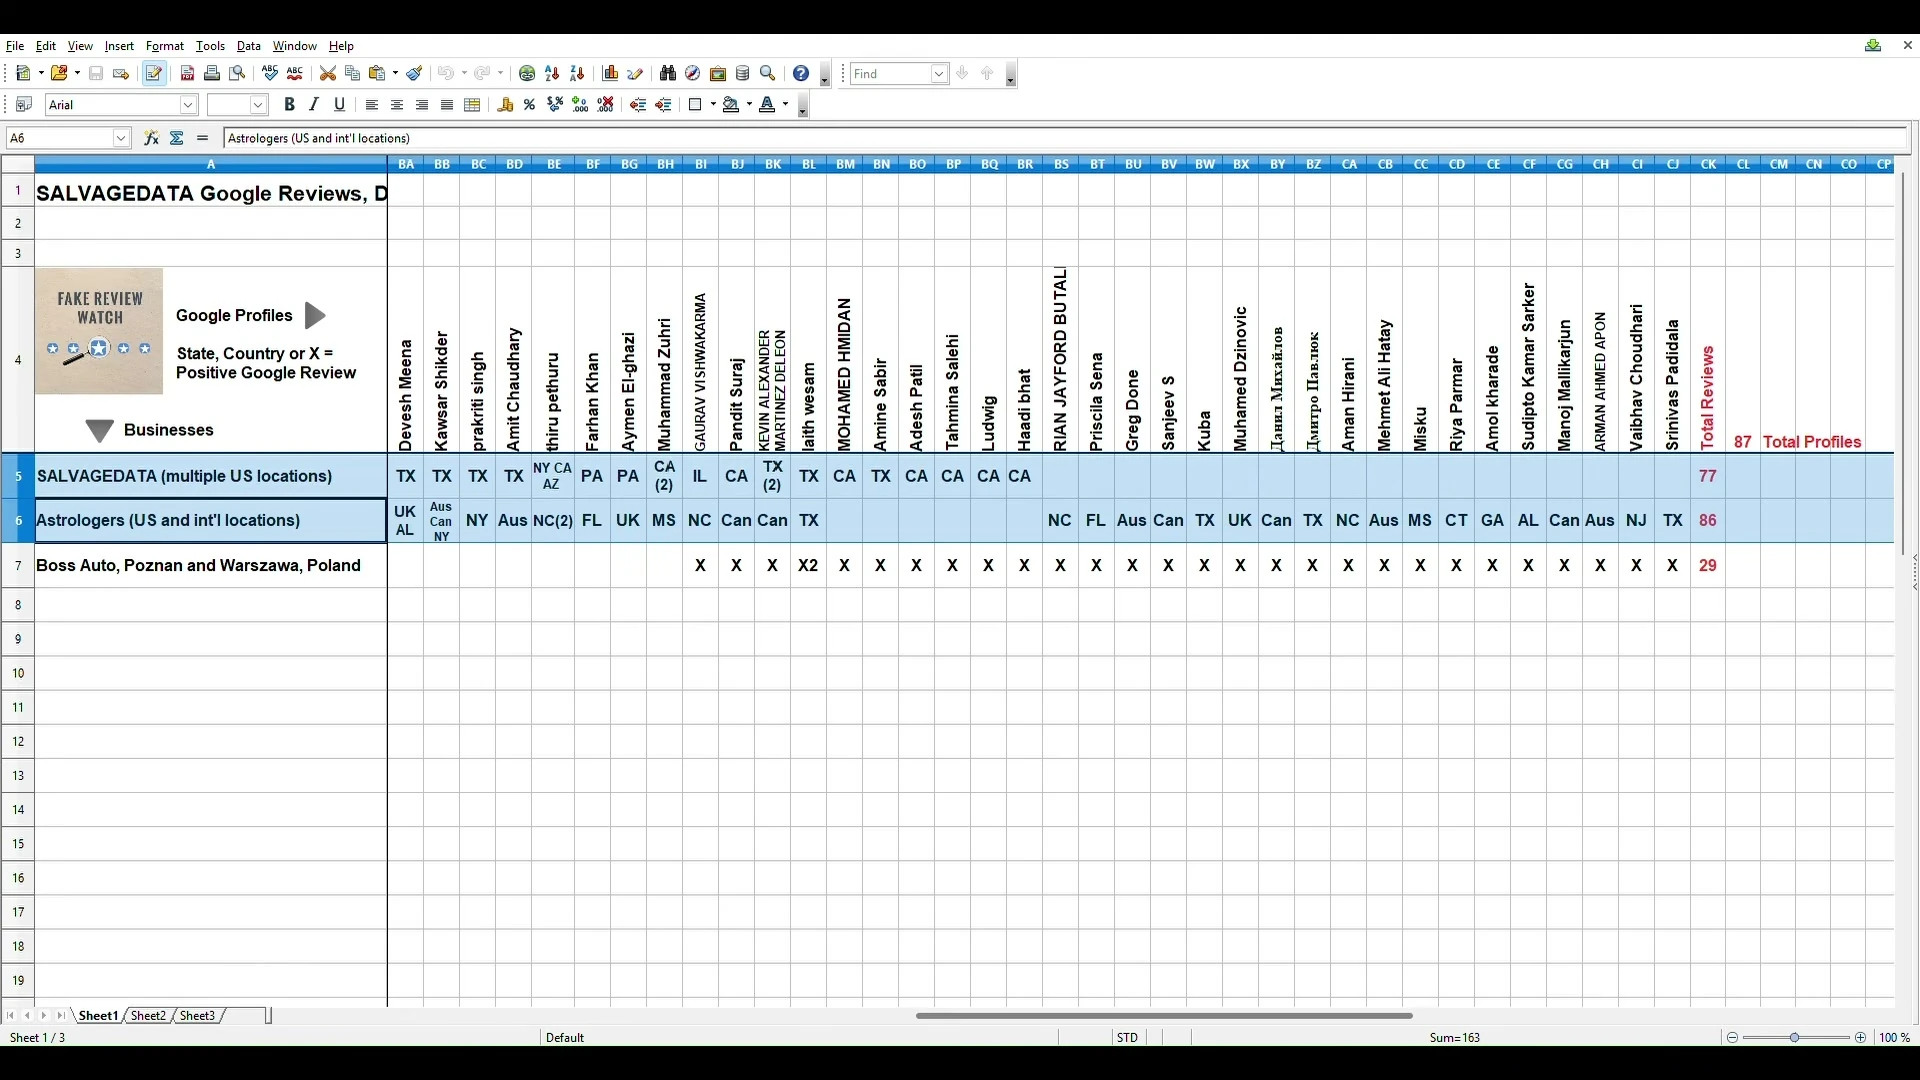Switch to Sheet2 tab
This screenshot has height=1080, width=1920.
148,1016
